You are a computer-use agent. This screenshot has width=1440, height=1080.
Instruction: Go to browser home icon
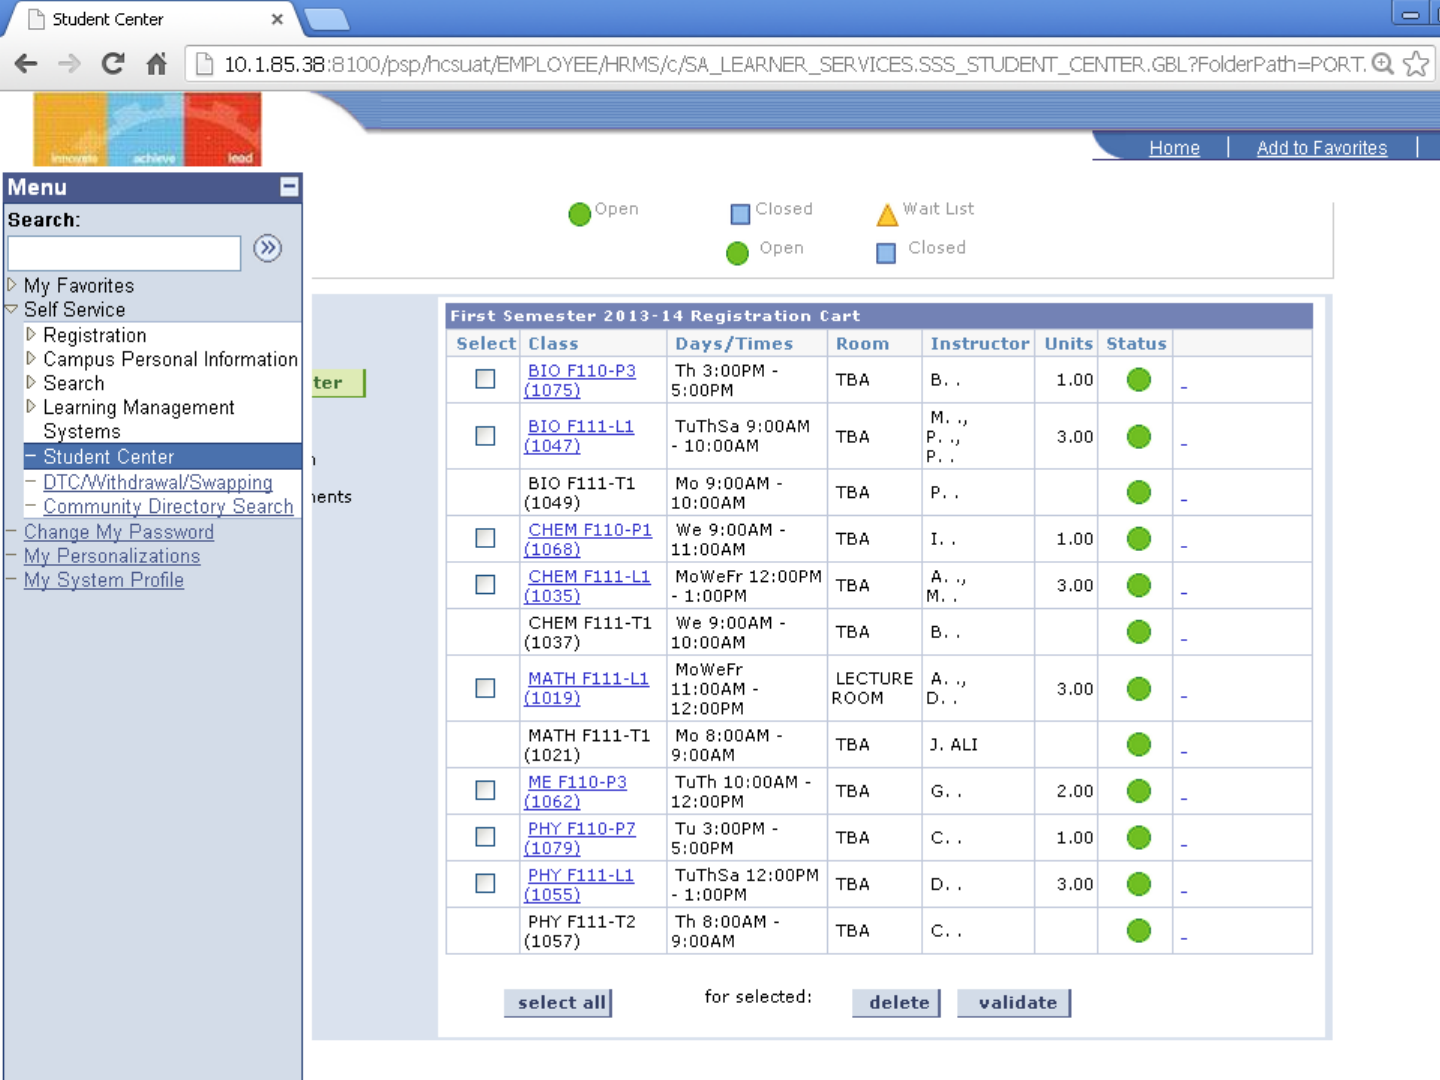point(156,64)
